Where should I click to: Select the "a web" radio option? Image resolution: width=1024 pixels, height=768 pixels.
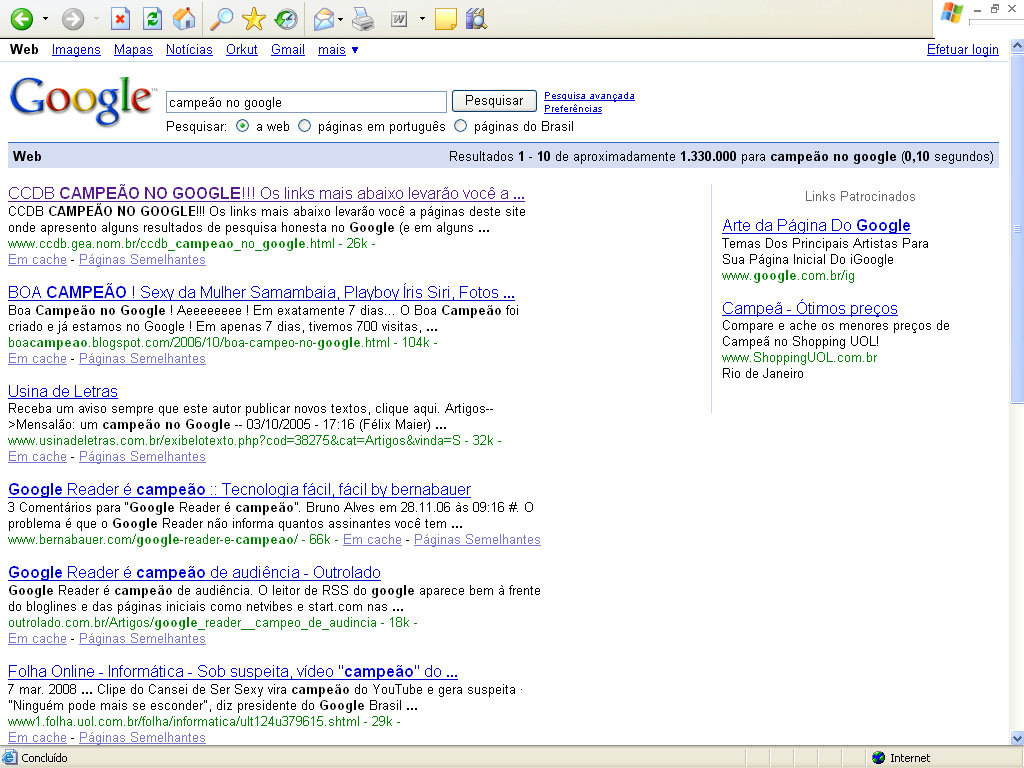click(x=243, y=127)
